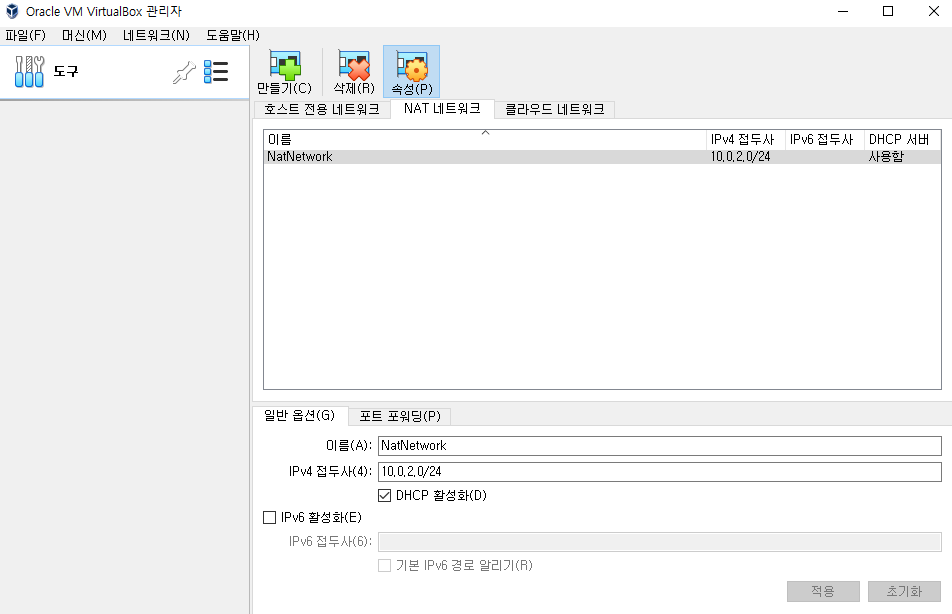Click the 이름(A) name input field
The image size is (952, 614).
[x=659, y=446]
